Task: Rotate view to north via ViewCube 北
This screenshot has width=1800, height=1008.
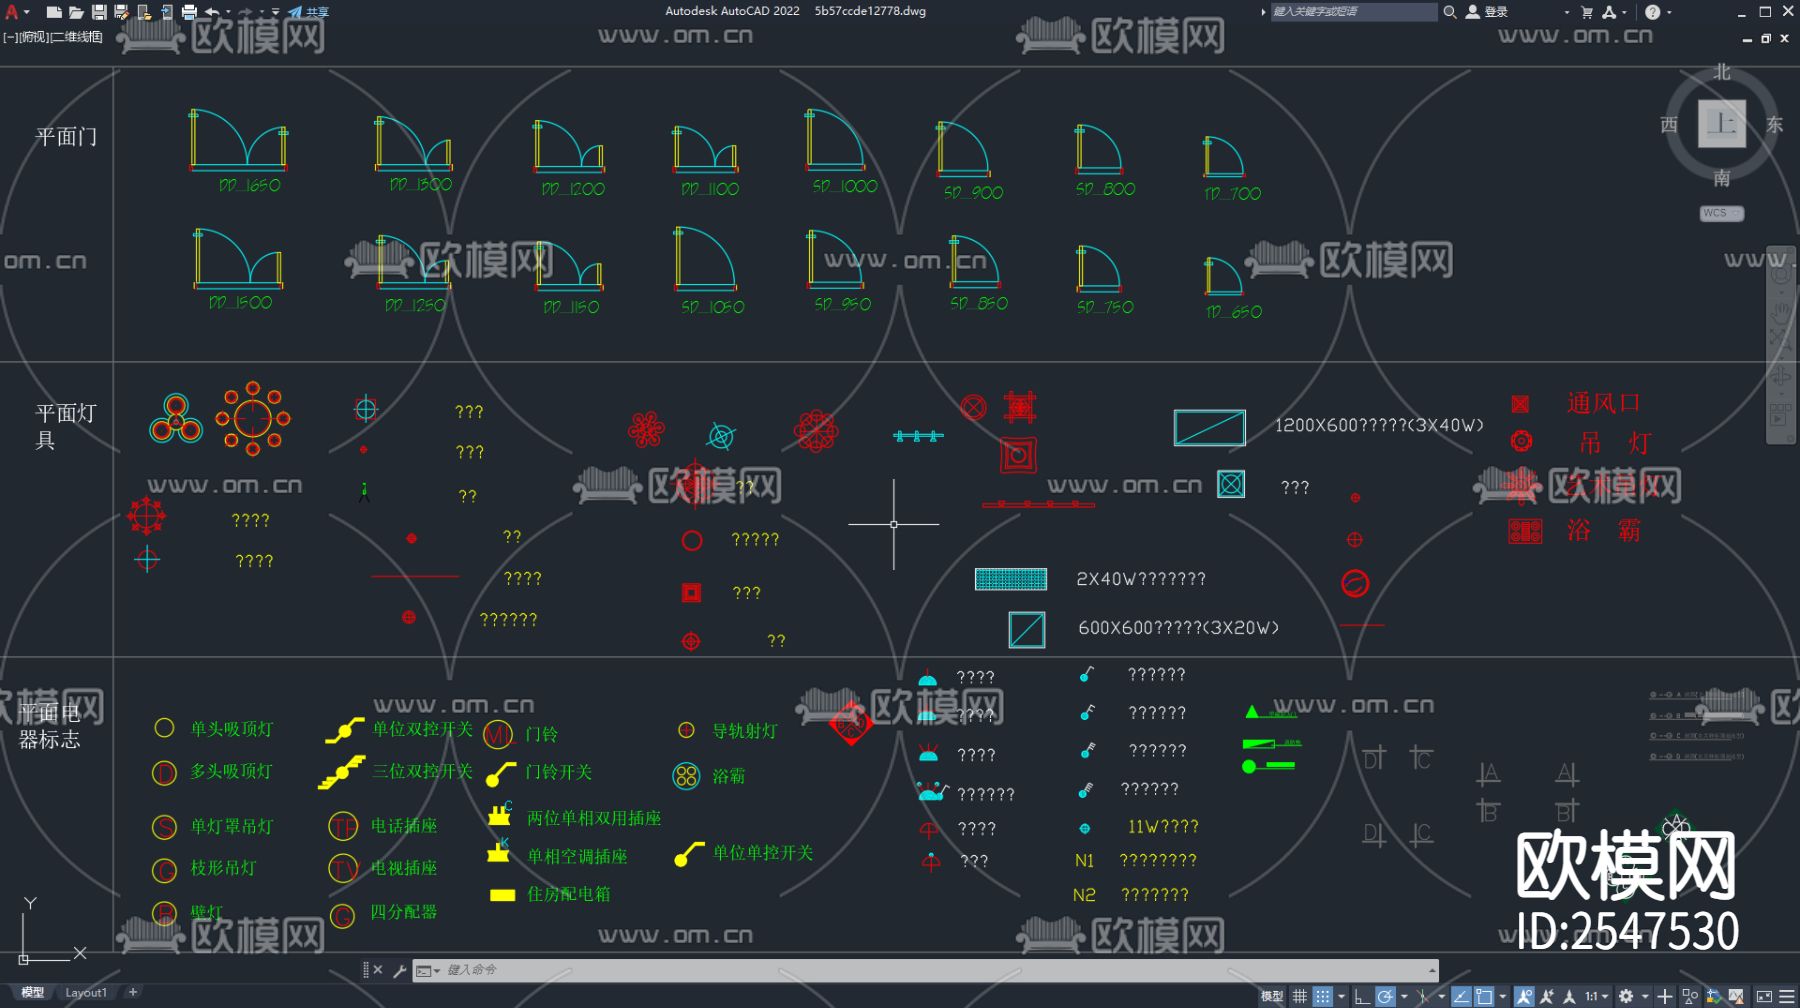Action: point(1722,72)
